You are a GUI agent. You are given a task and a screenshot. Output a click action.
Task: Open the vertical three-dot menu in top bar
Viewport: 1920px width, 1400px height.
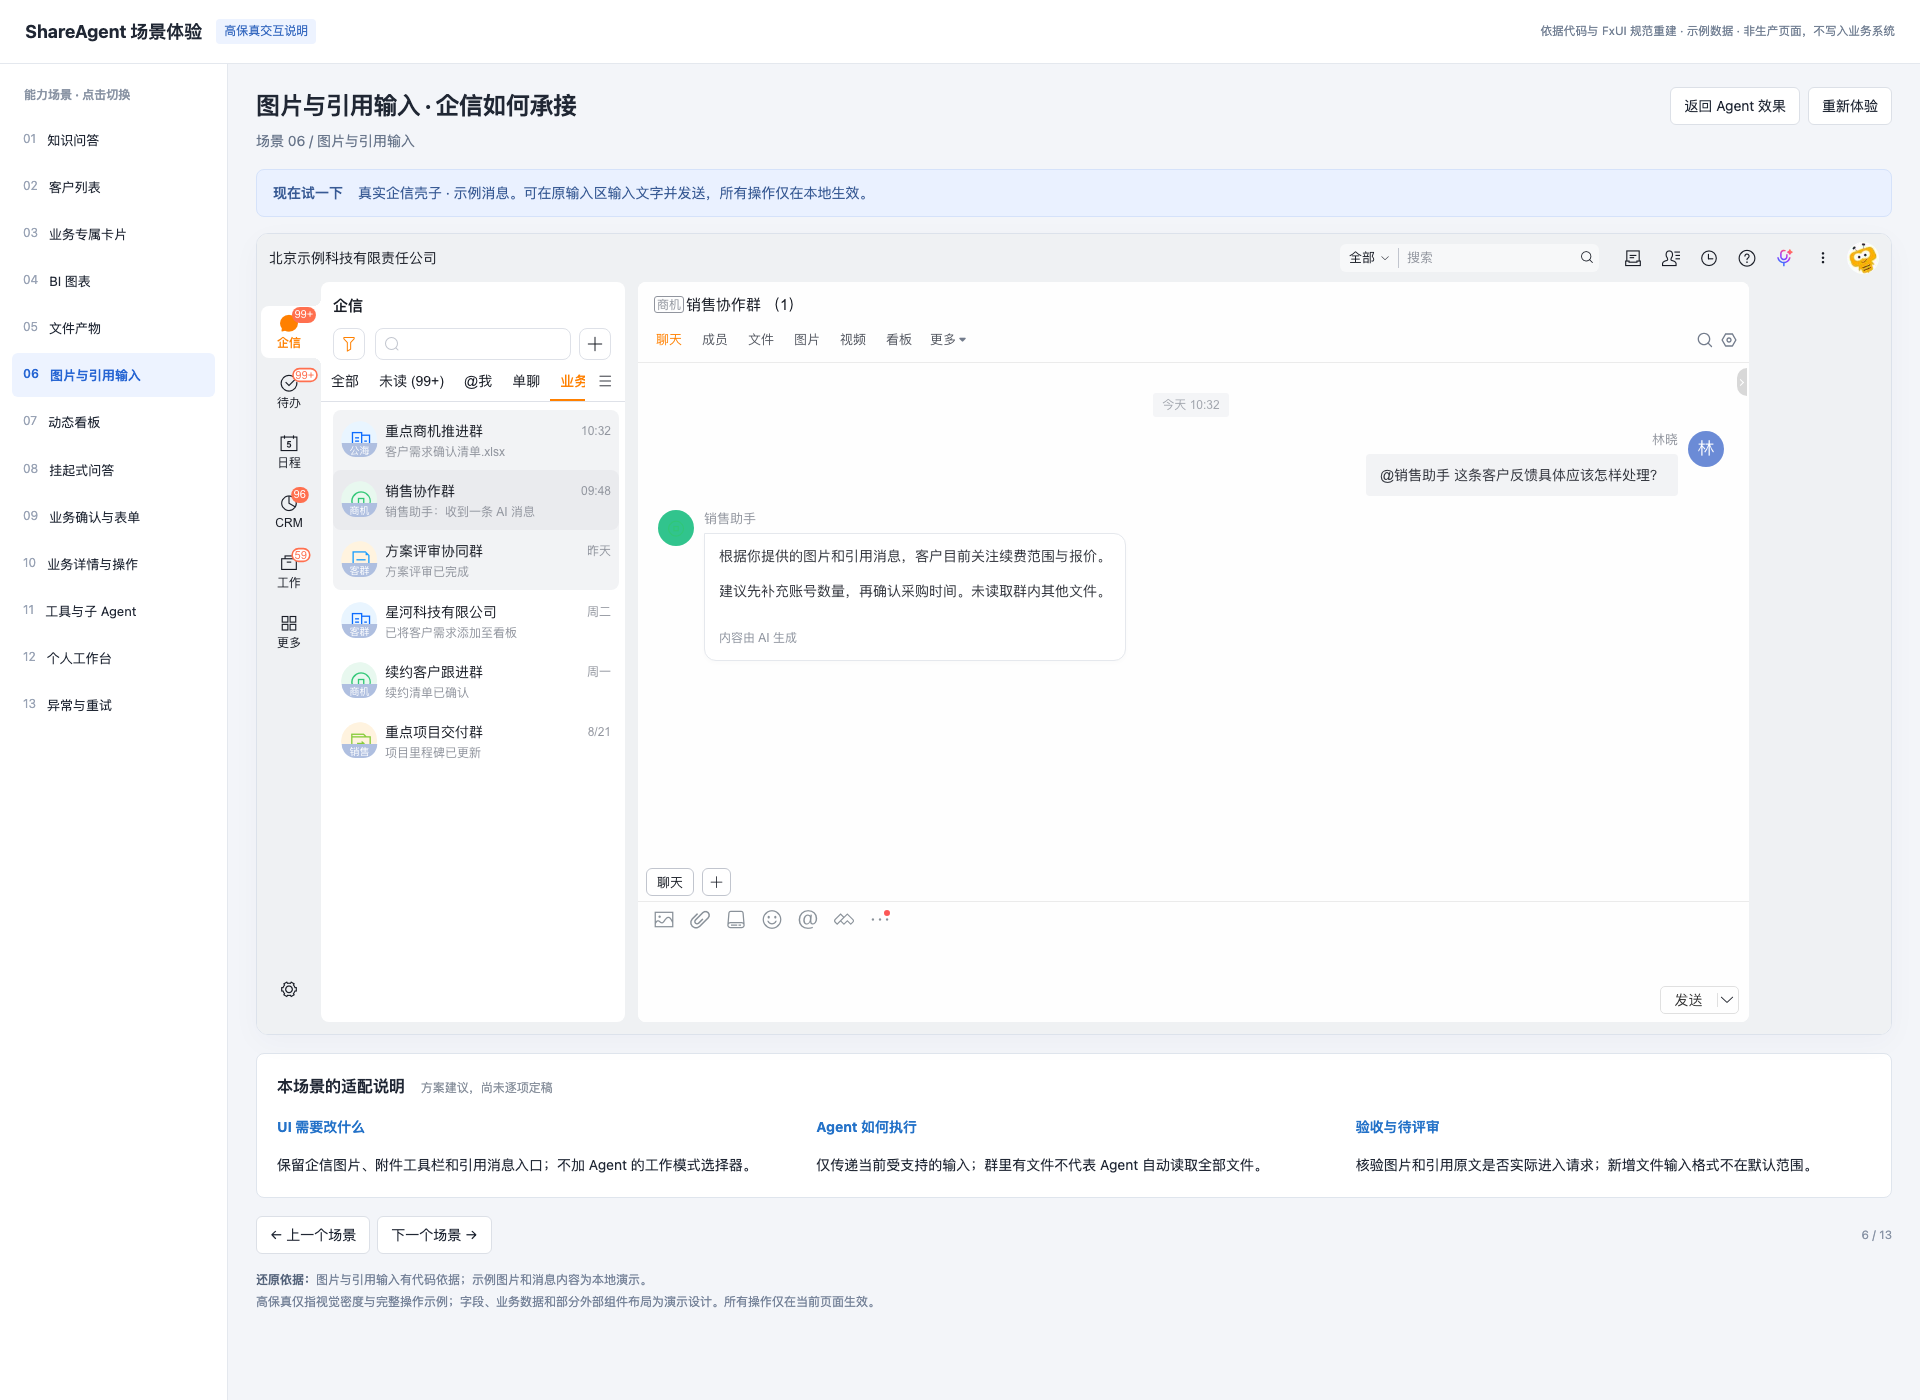1823,258
